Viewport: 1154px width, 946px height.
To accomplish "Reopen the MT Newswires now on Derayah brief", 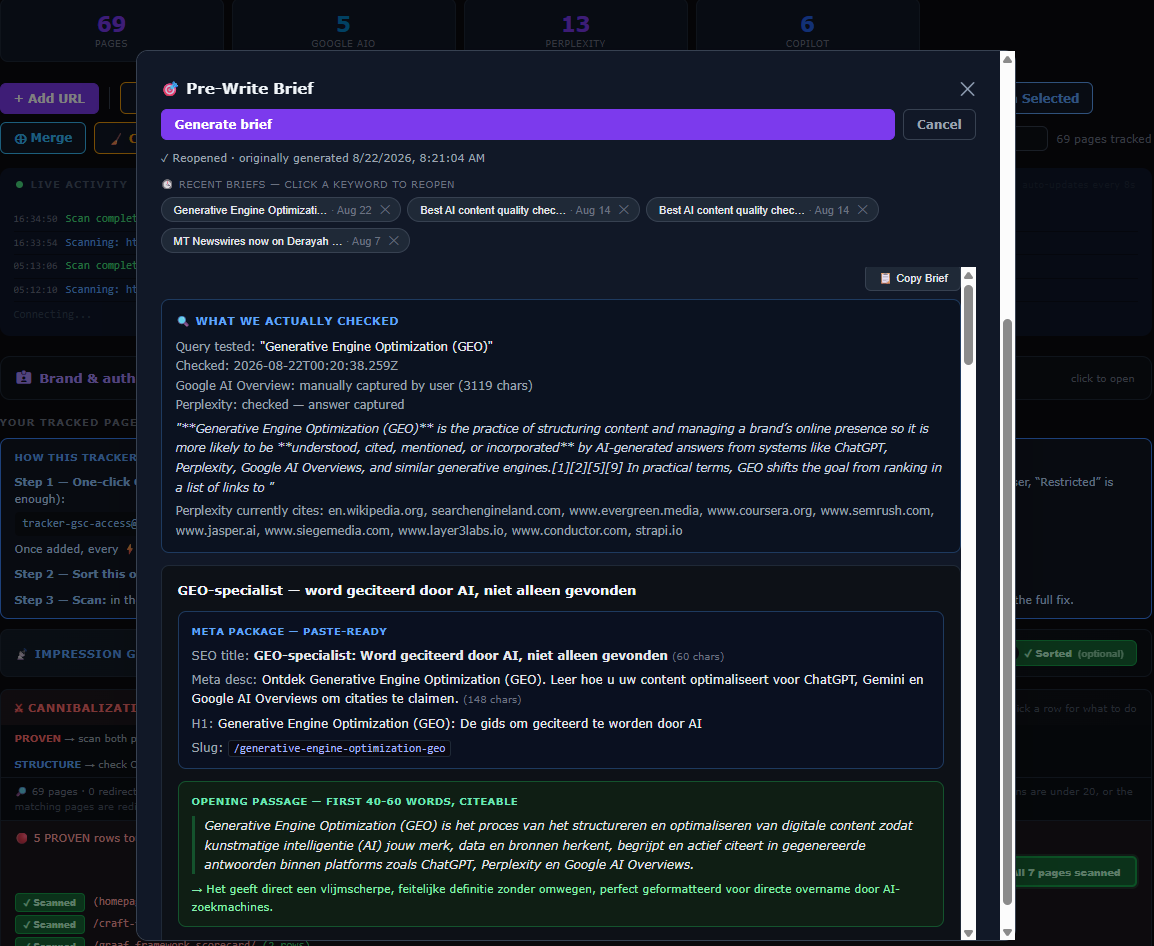I will (258, 241).
